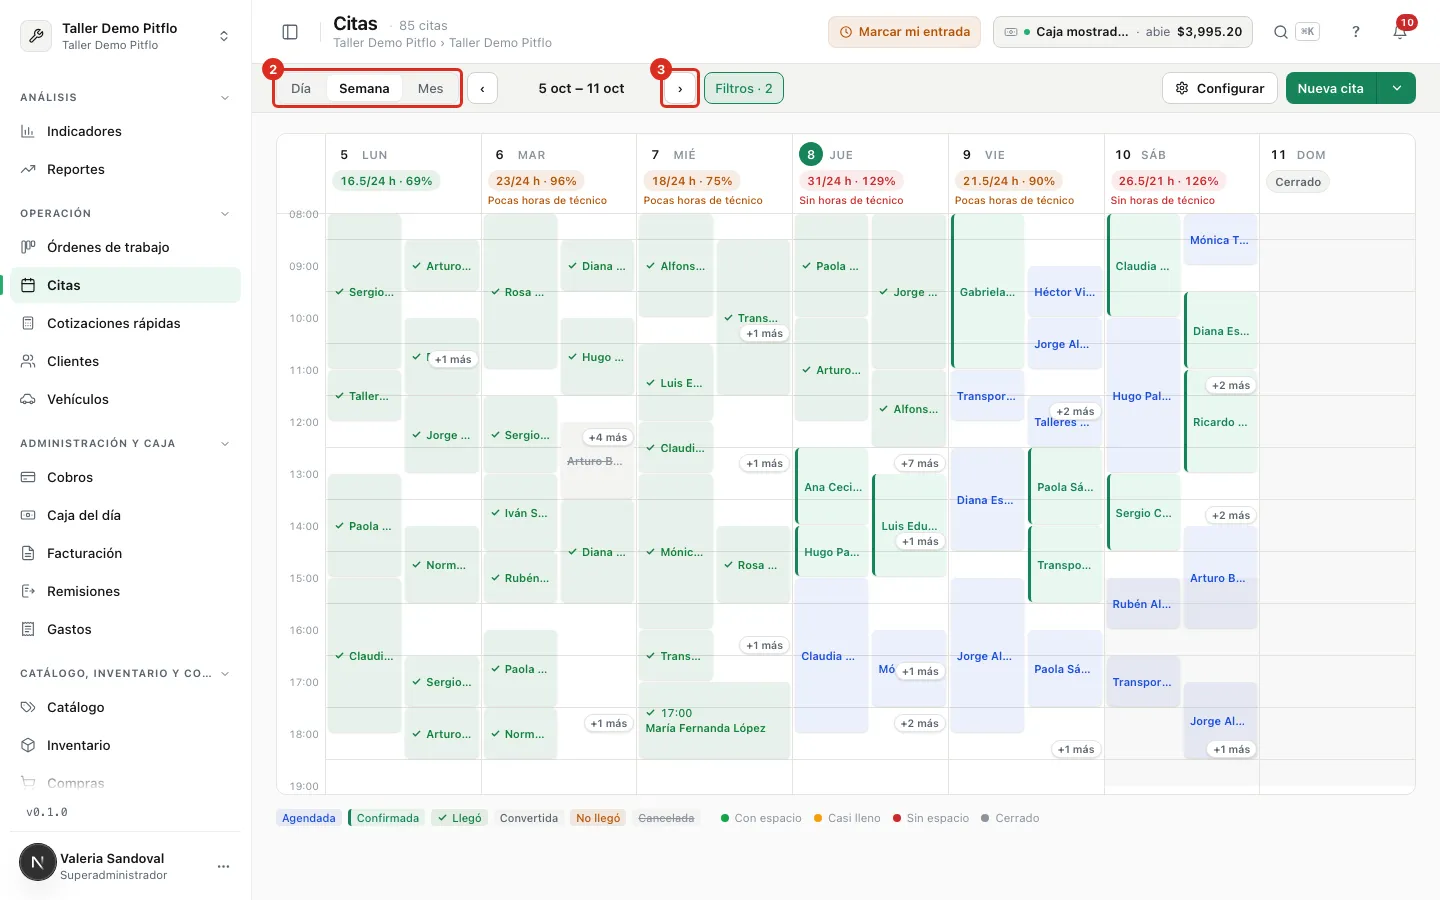Screen dimensions: 1440x900
Task: Switch calendar to Día view
Action: click(x=301, y=88)
